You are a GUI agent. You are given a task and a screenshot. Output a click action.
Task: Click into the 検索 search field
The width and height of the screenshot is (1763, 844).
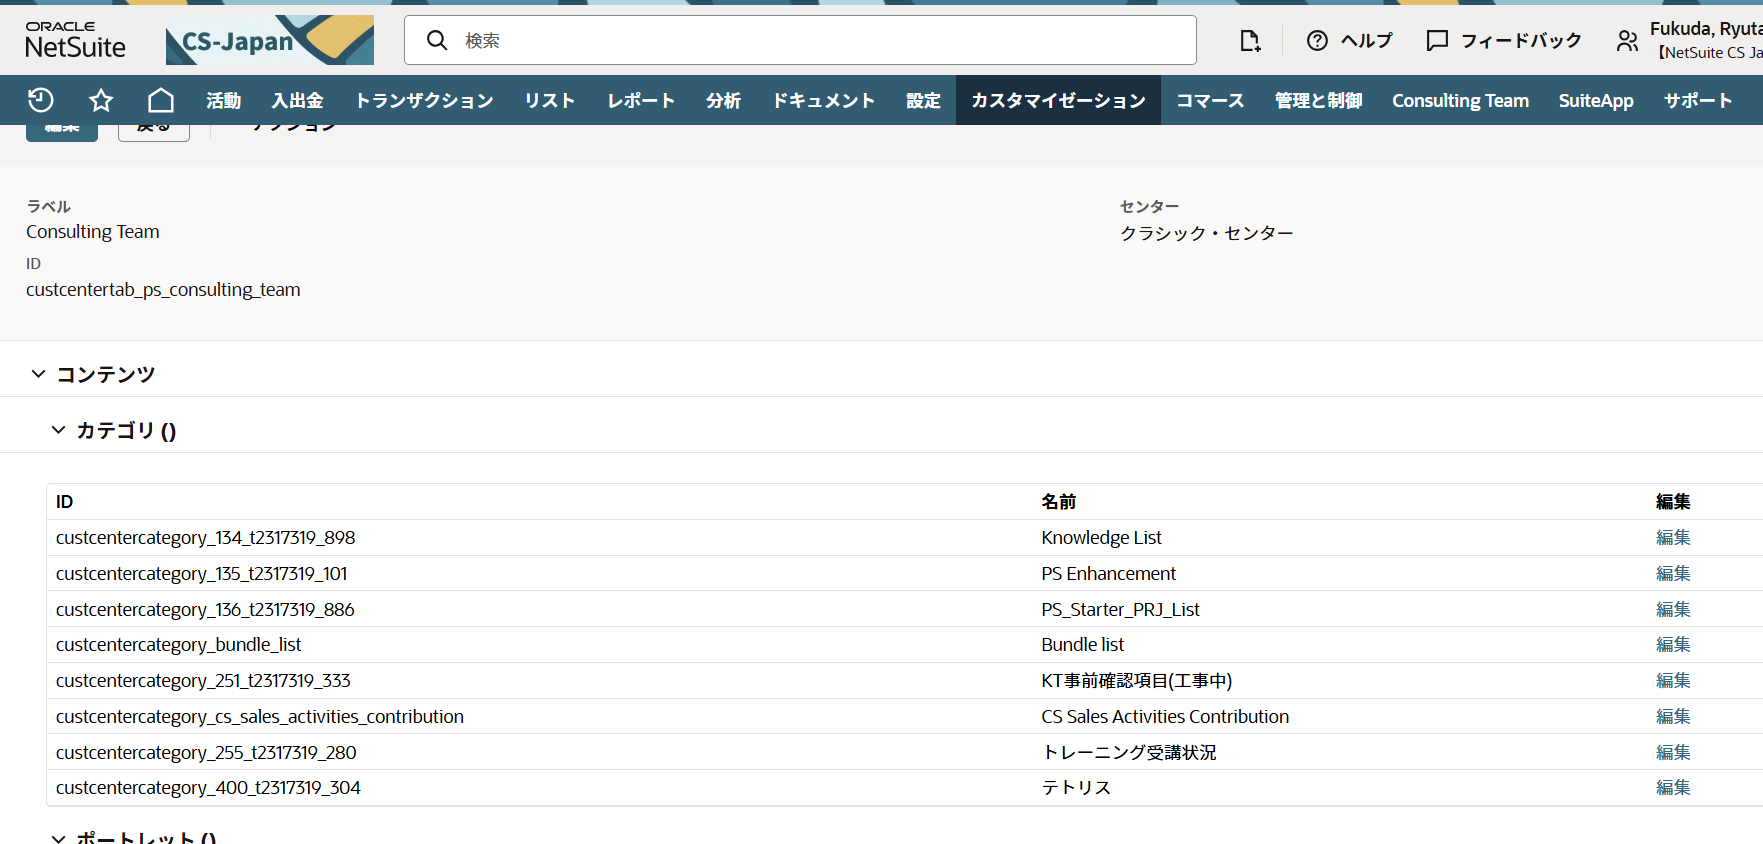click(x=800, y=40)
